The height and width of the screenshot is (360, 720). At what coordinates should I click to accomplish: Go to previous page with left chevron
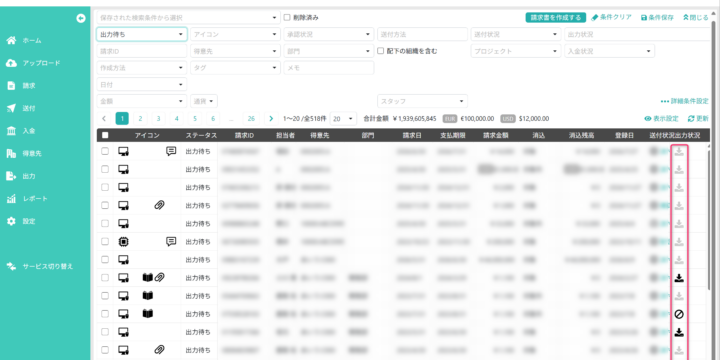tap(104, 118)
